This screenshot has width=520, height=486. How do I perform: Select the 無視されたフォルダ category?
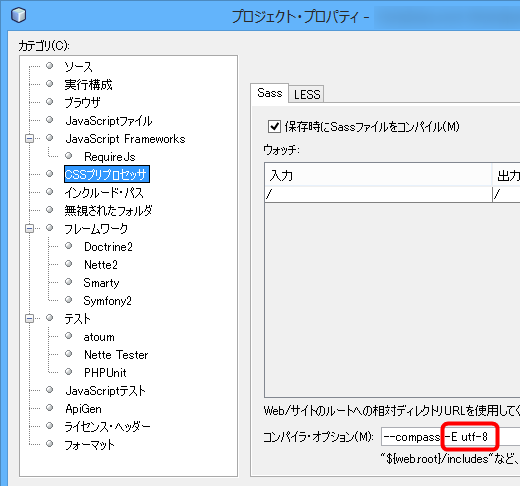click(108, 211)
